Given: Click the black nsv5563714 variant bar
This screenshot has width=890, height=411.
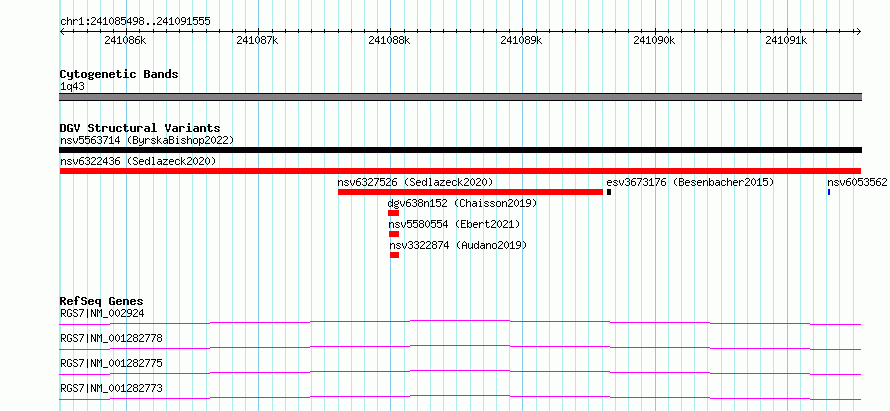Looking at the screenshot, I should coord(460,150).
